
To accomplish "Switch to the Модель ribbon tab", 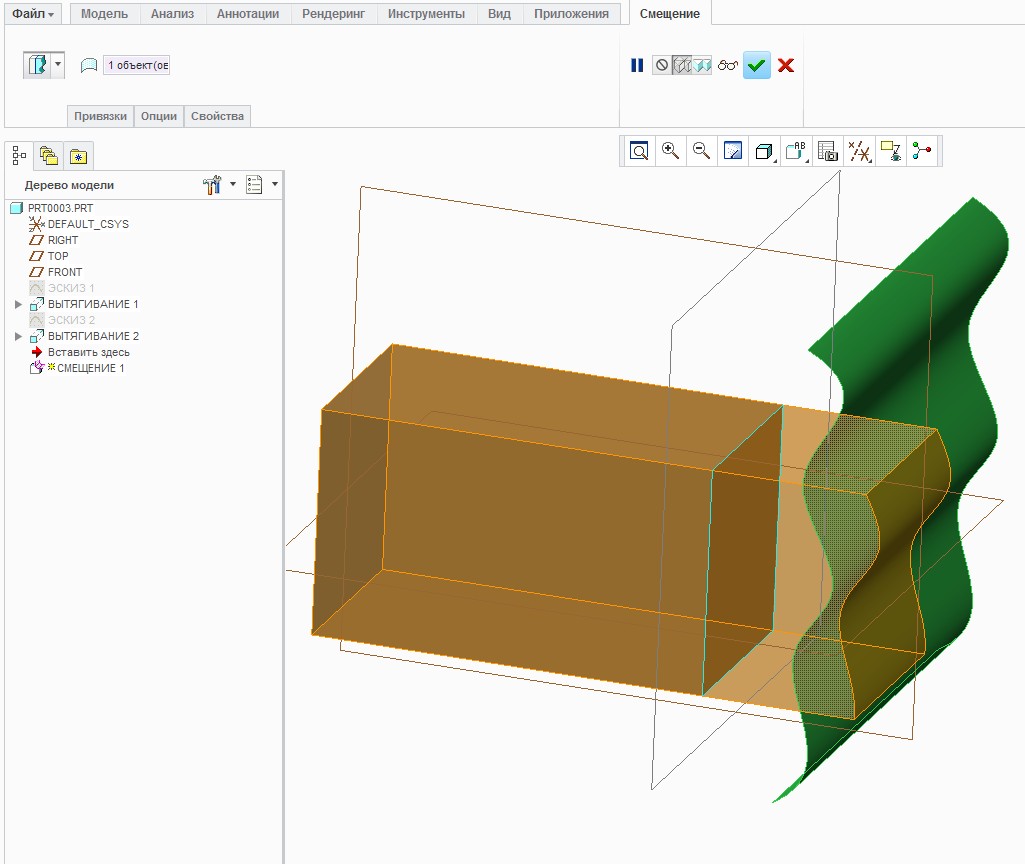I will coord(105,14).
